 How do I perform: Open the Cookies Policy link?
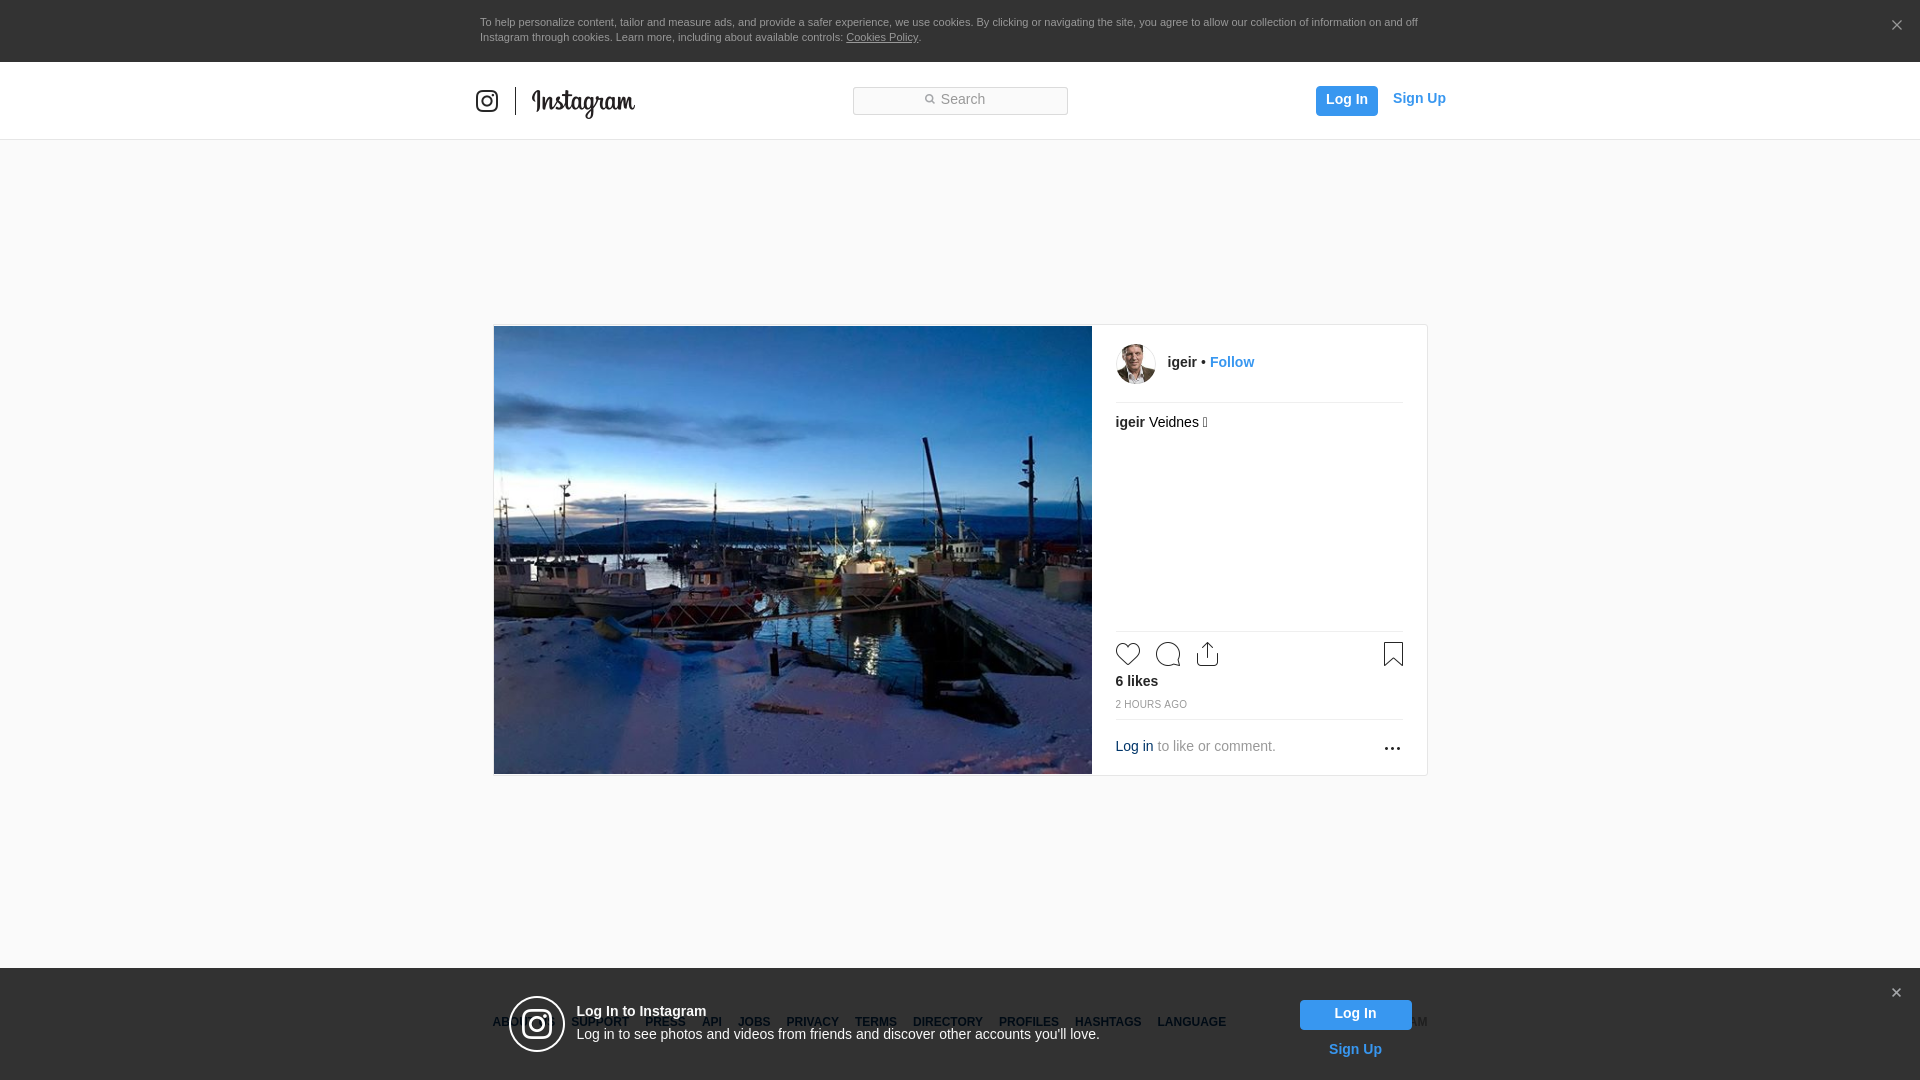[x=881, y=37]
